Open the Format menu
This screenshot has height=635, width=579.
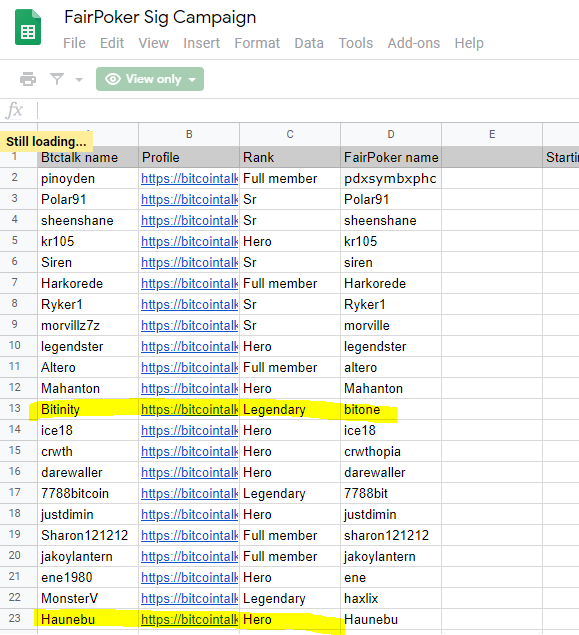(257, 43)
